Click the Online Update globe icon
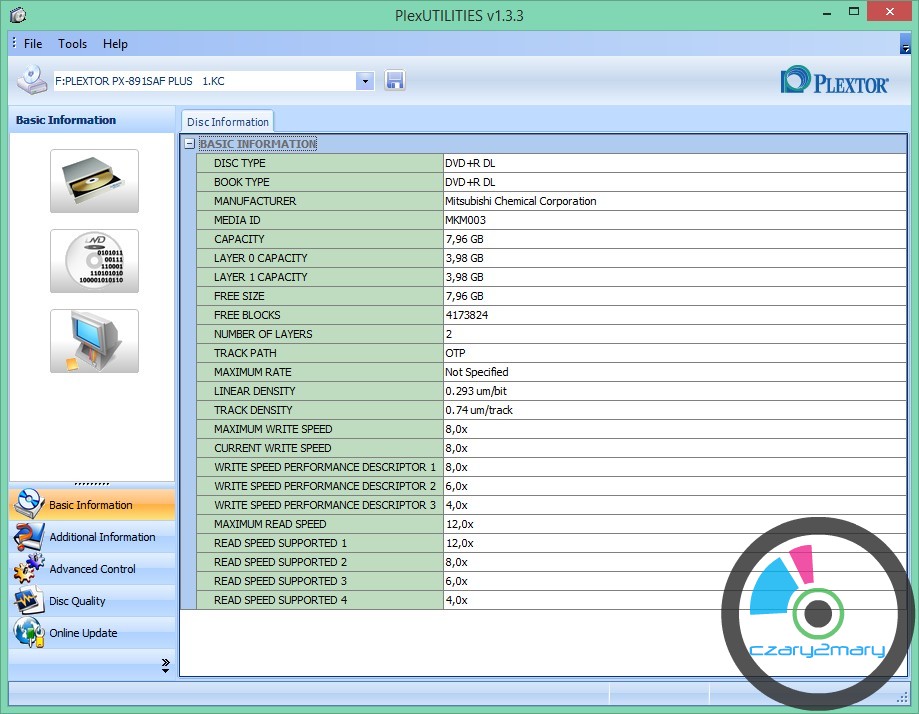919x714 pixels. (28, 633)
